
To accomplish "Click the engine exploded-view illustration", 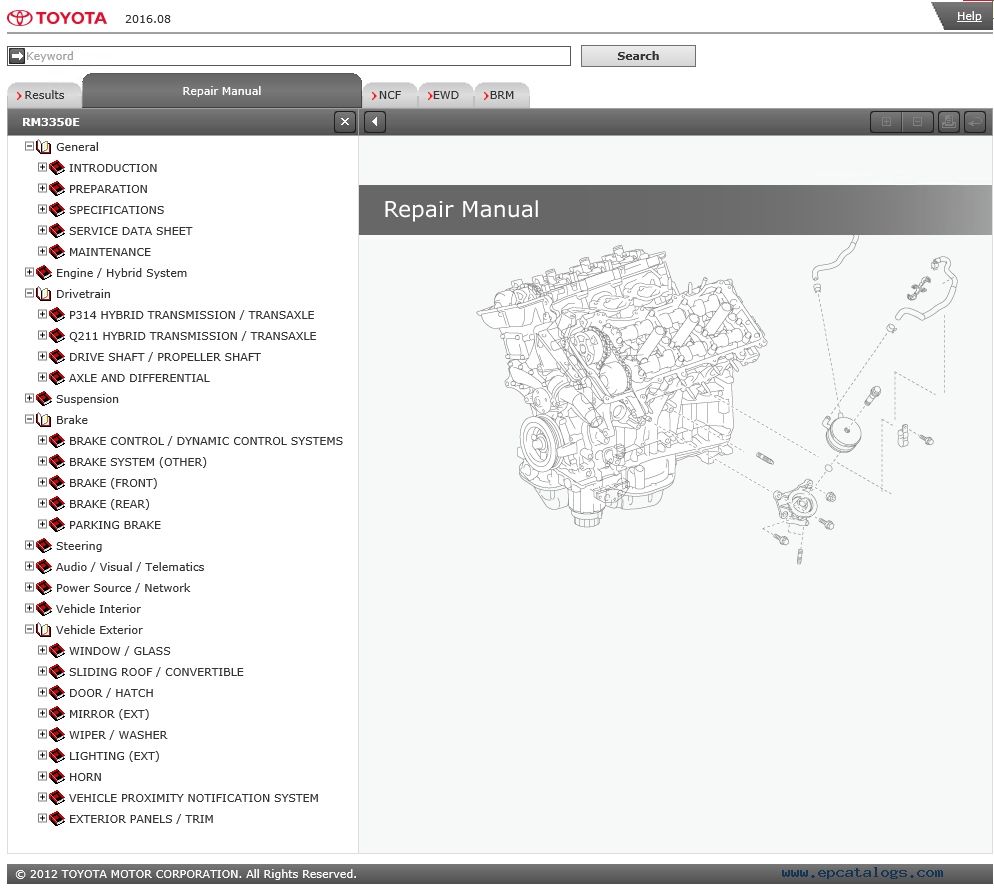I will [715, 399].
